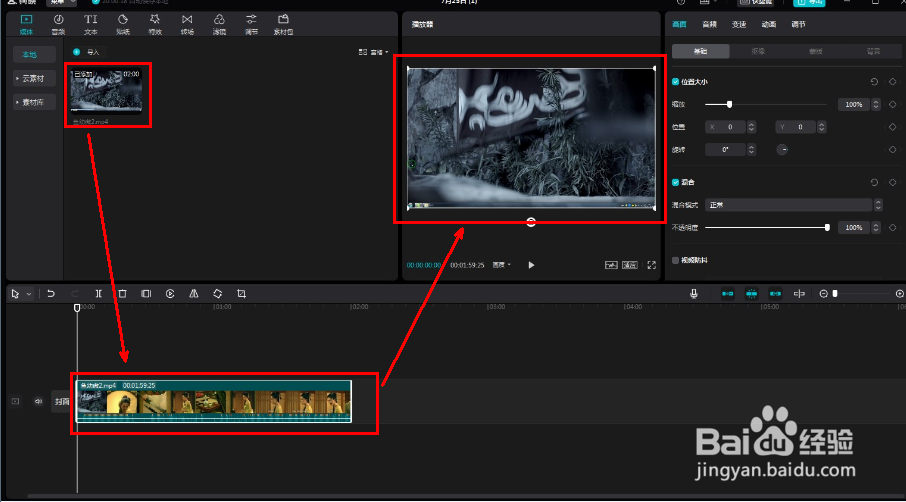Select the 抠像 cutout sub-tab
Image resolution: width=906 pixels, height=502 pixels.
coord(758,51)
